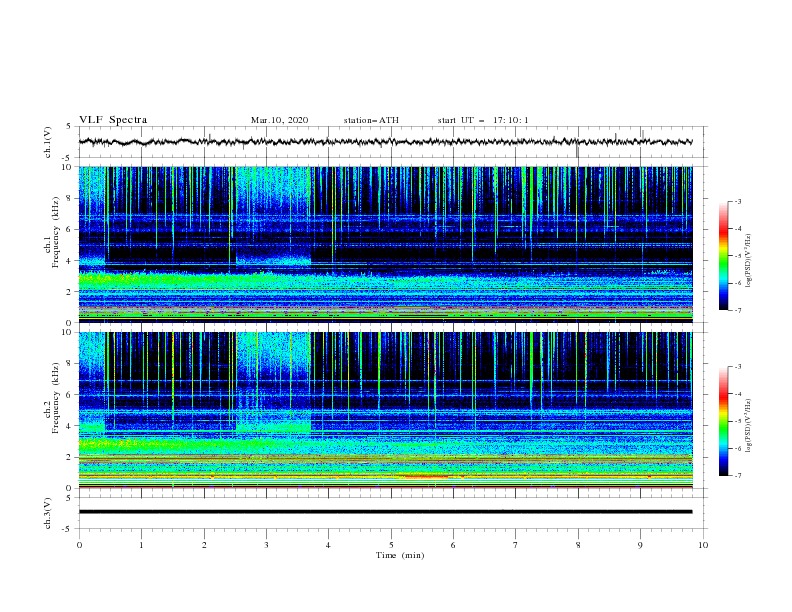
Task: Click the ch.1 spectrogram panel
Action: pos(385,244)
